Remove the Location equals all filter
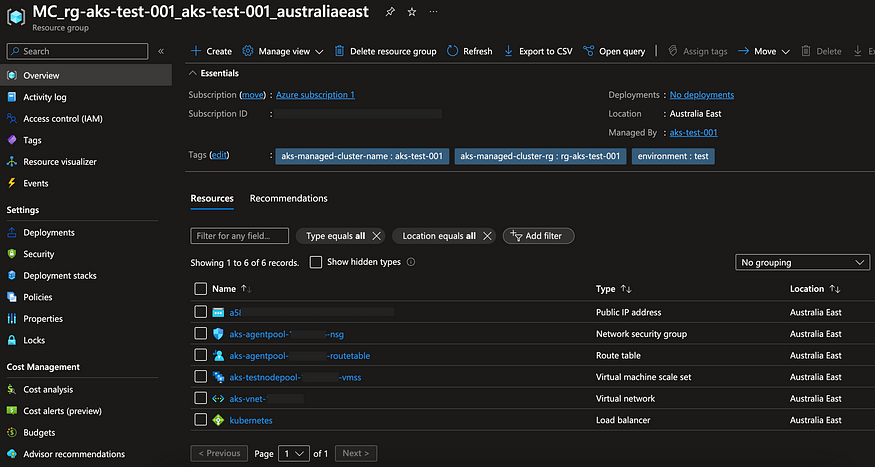The image size is (875, 467). [x=487, y=236]
